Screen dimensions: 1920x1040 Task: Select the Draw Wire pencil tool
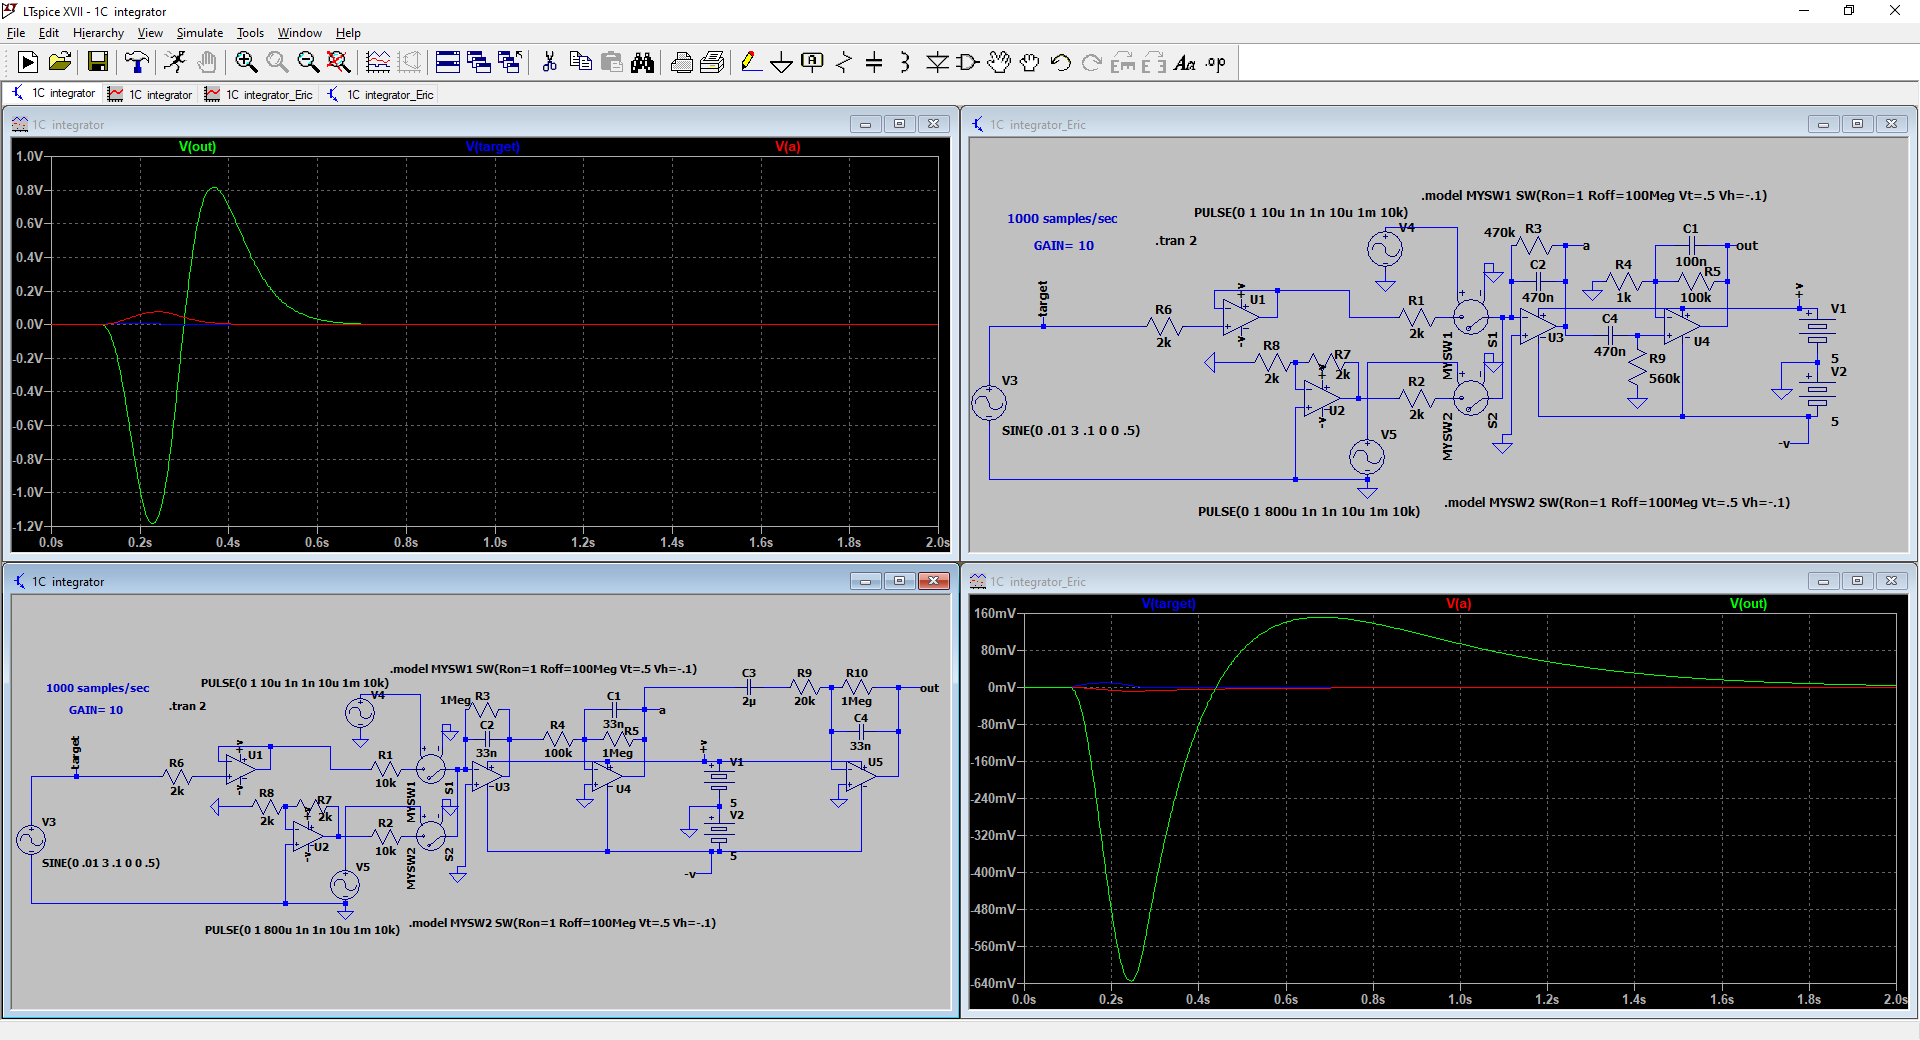pos(749,63)
